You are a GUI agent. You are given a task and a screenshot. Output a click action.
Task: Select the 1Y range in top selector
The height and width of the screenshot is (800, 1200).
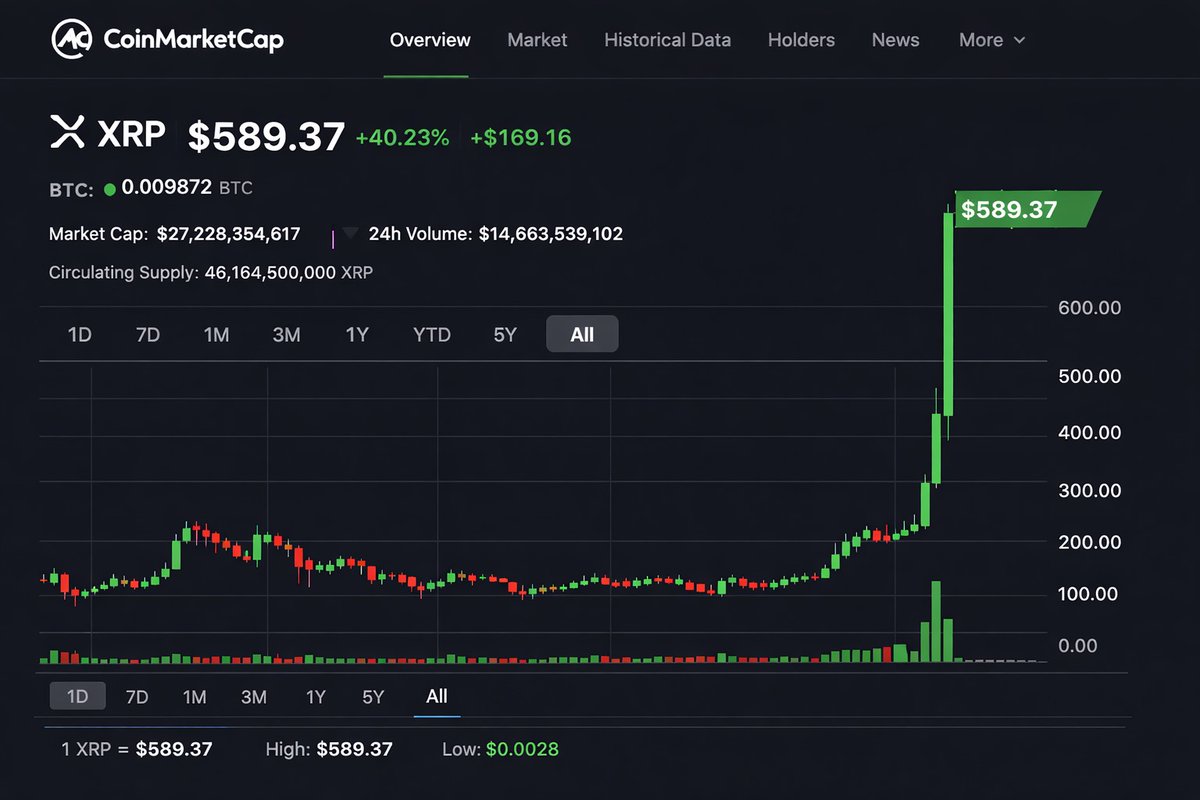coord(357,334)
